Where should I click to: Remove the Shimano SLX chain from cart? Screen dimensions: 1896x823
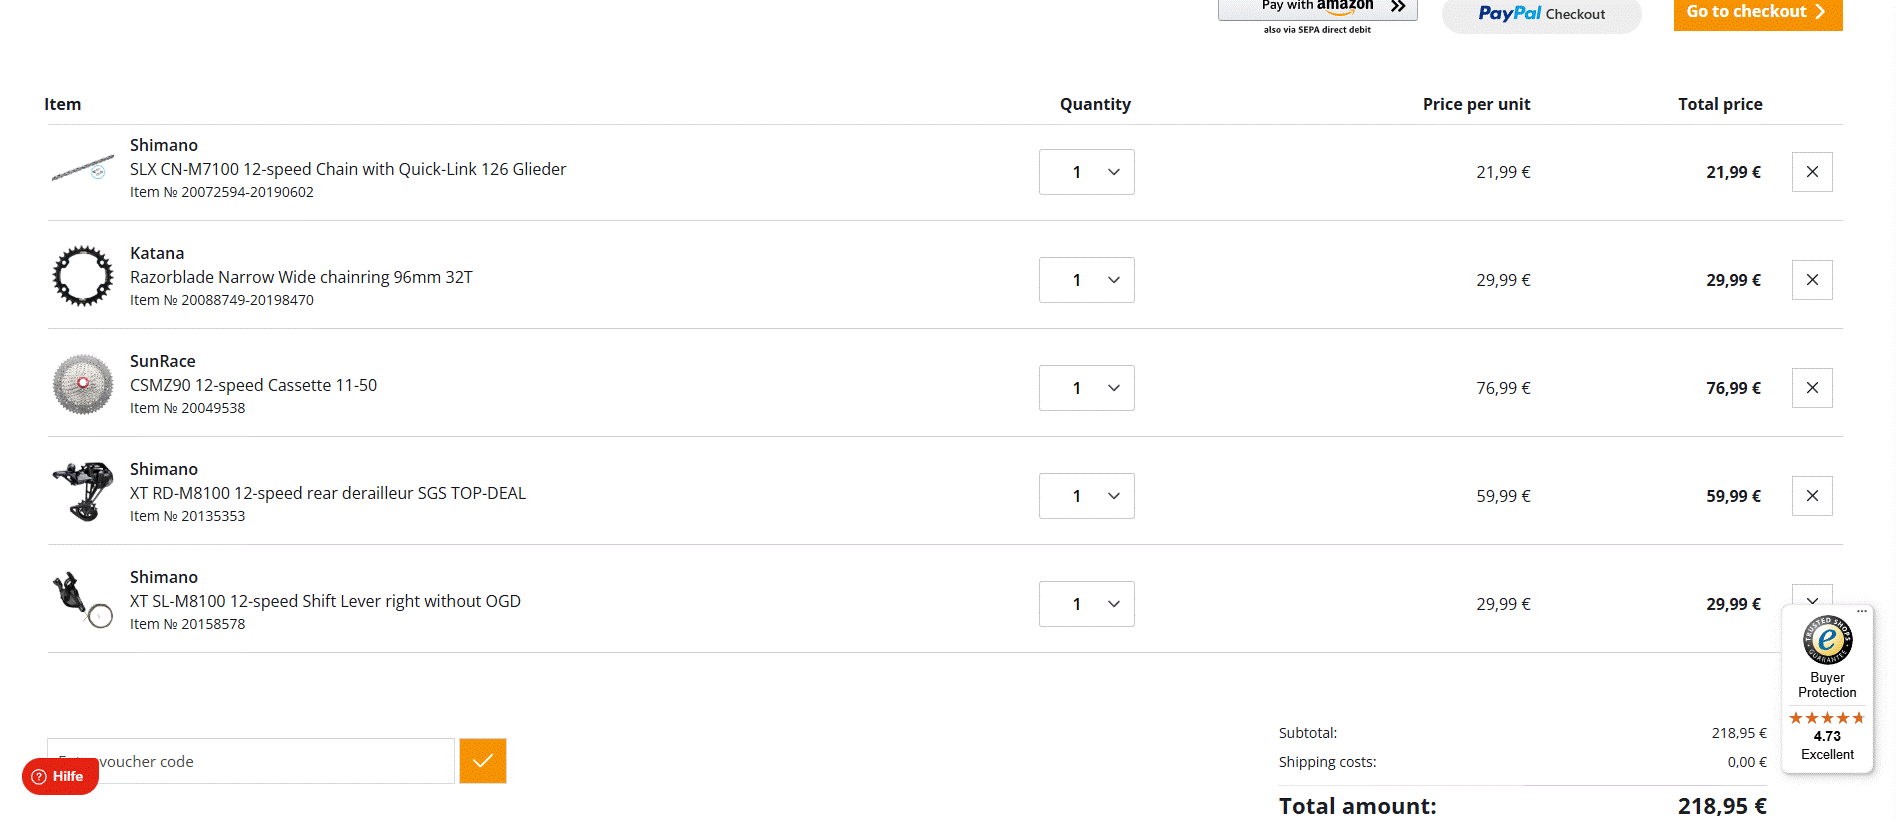(x=1812, y=172)
